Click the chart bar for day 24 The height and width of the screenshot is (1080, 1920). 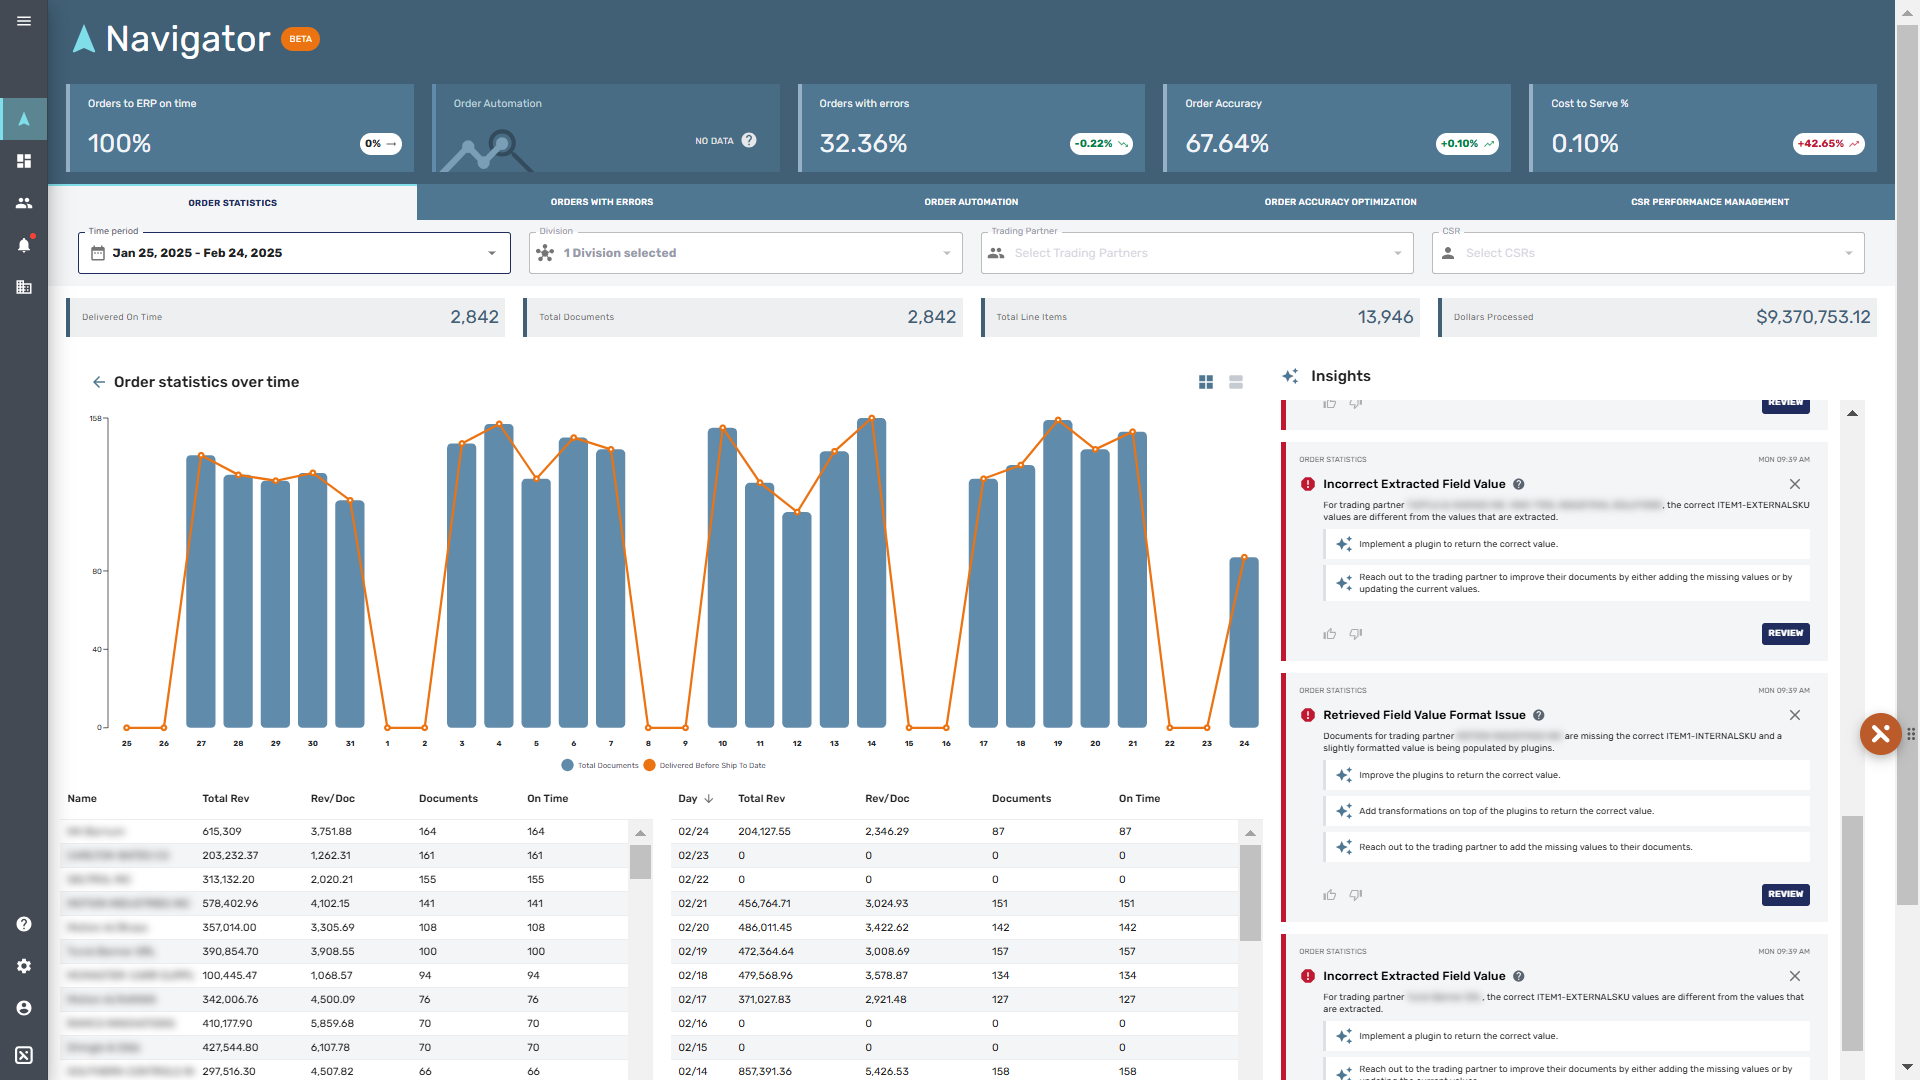pyautogui.click(x=1243, y=642)
